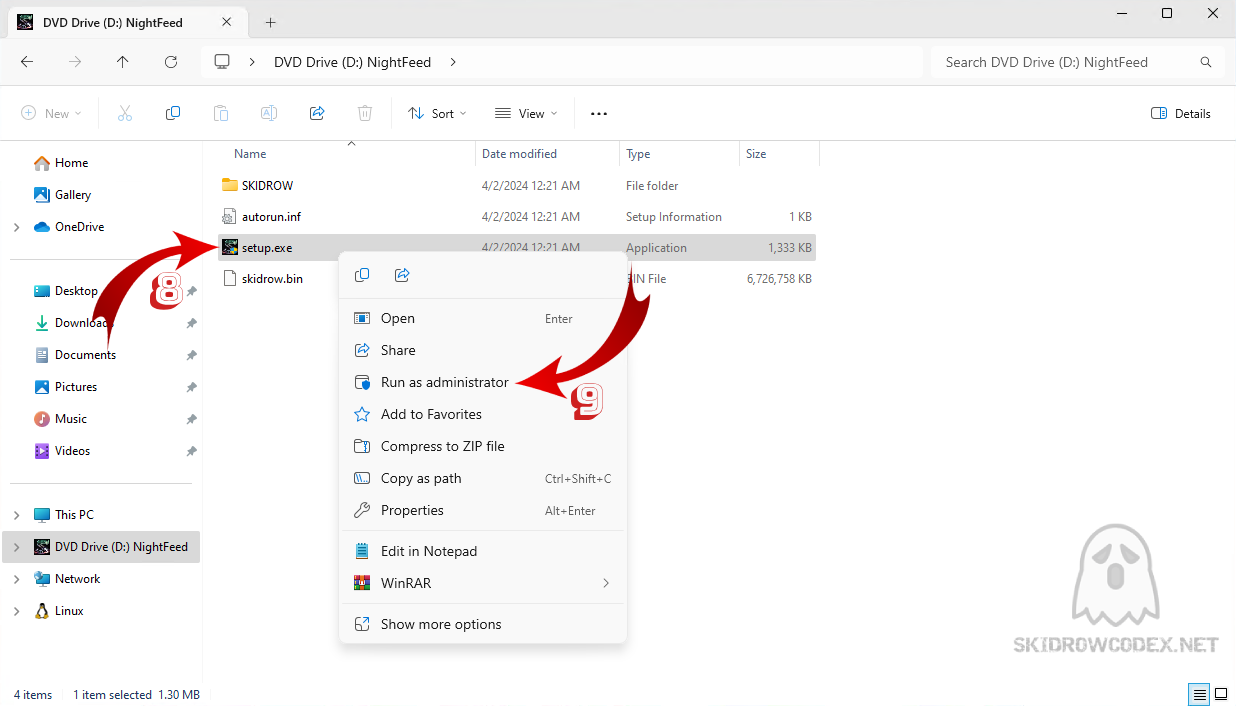Choose Compress to ZIP file
The image size is (1236, 706).
pyautogui.click(x=483, y=446)
